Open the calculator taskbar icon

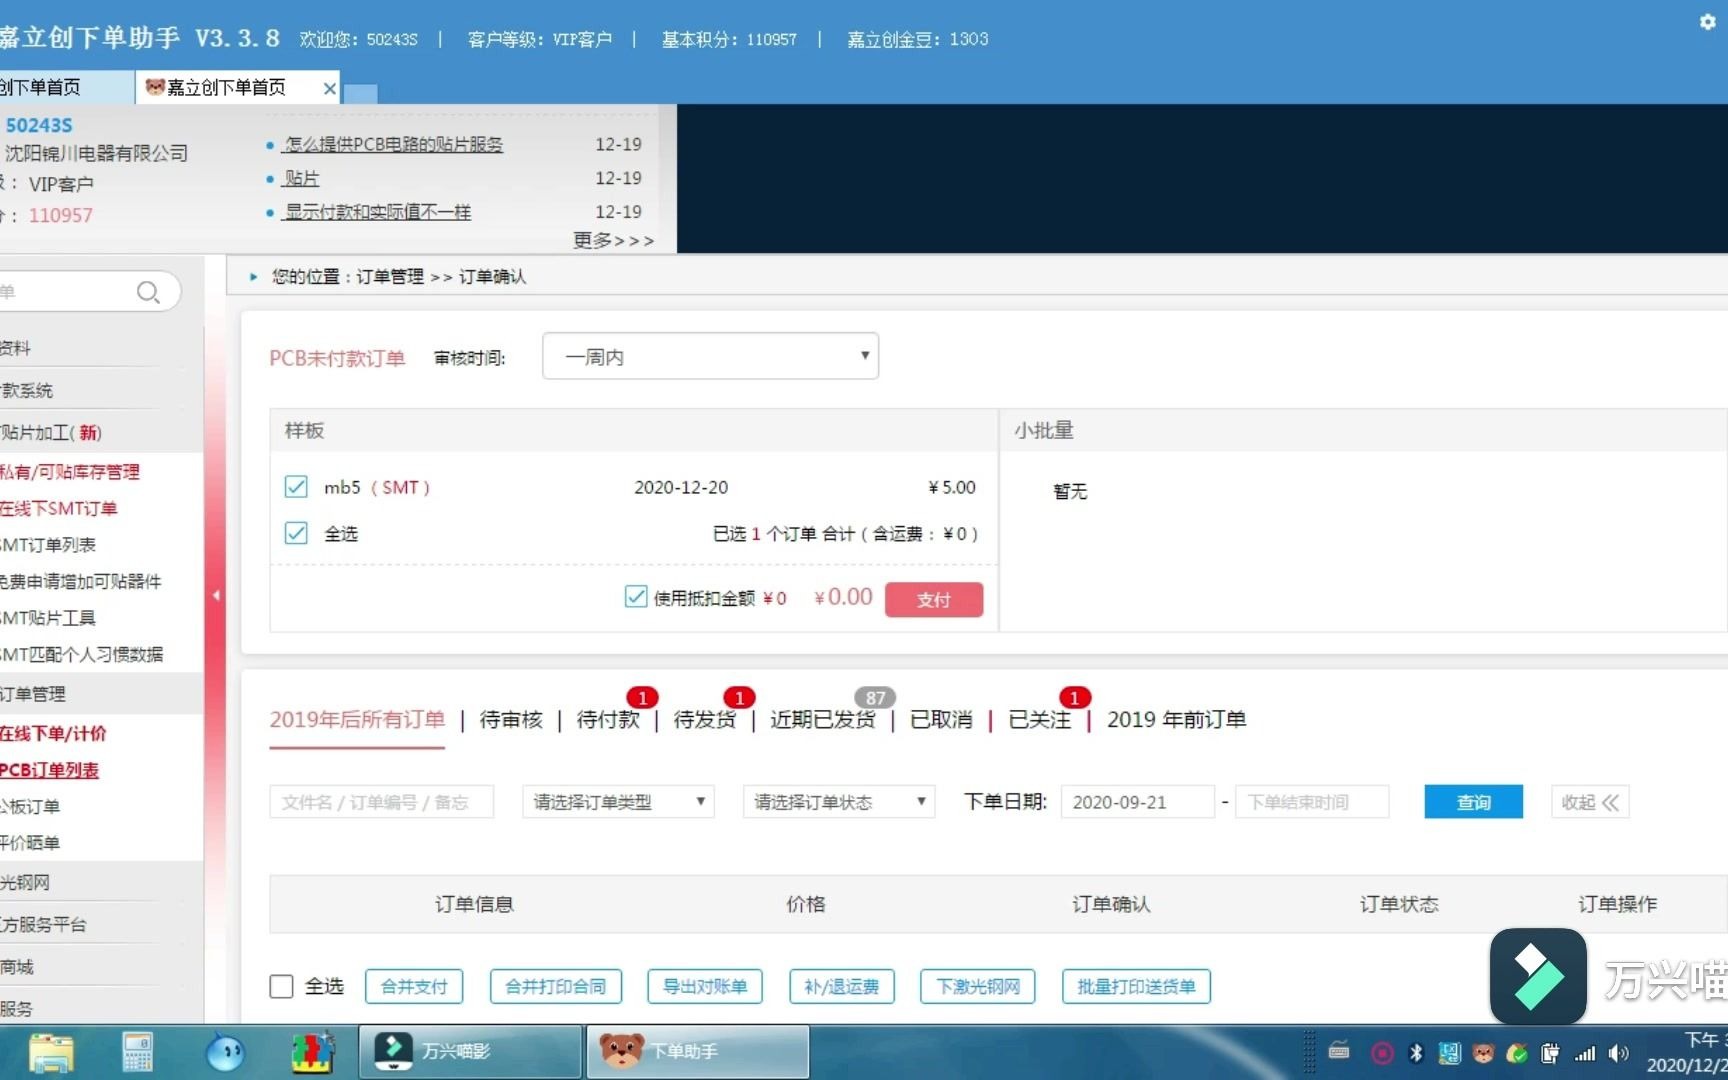137,1052
